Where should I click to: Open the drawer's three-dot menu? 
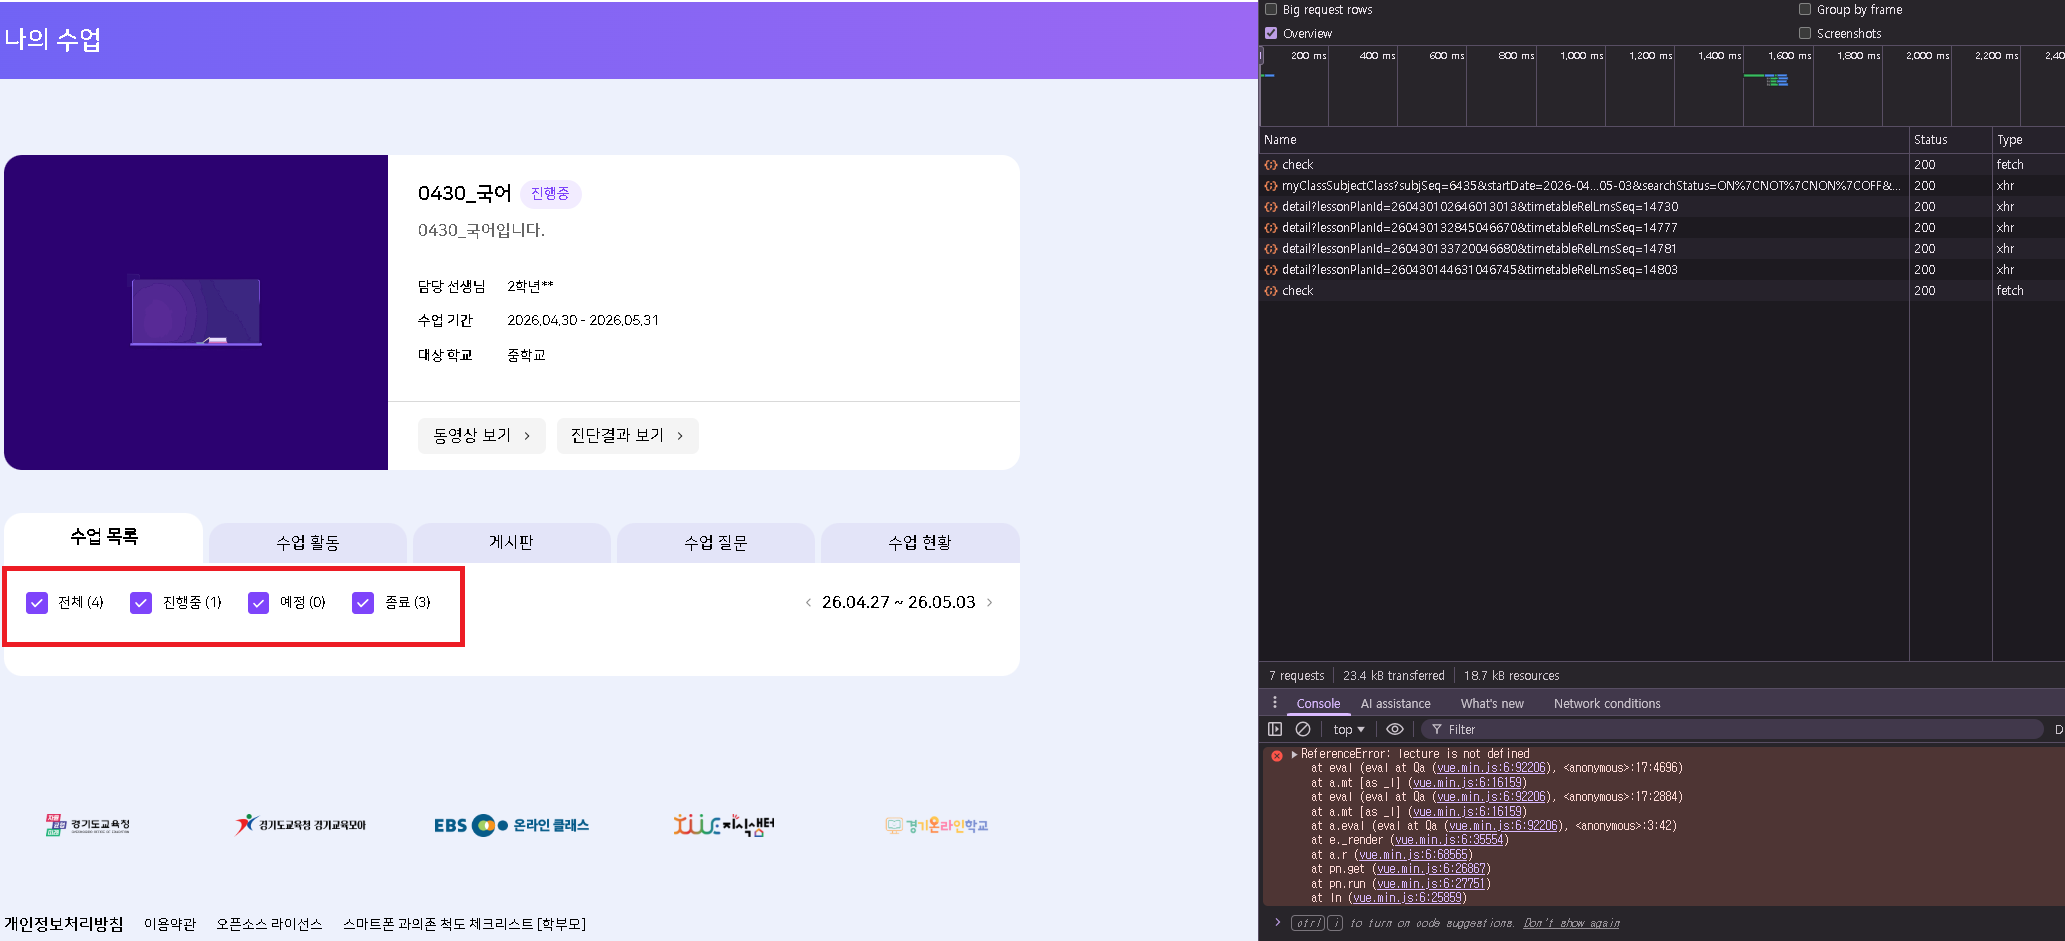(x=1274, y=703)
